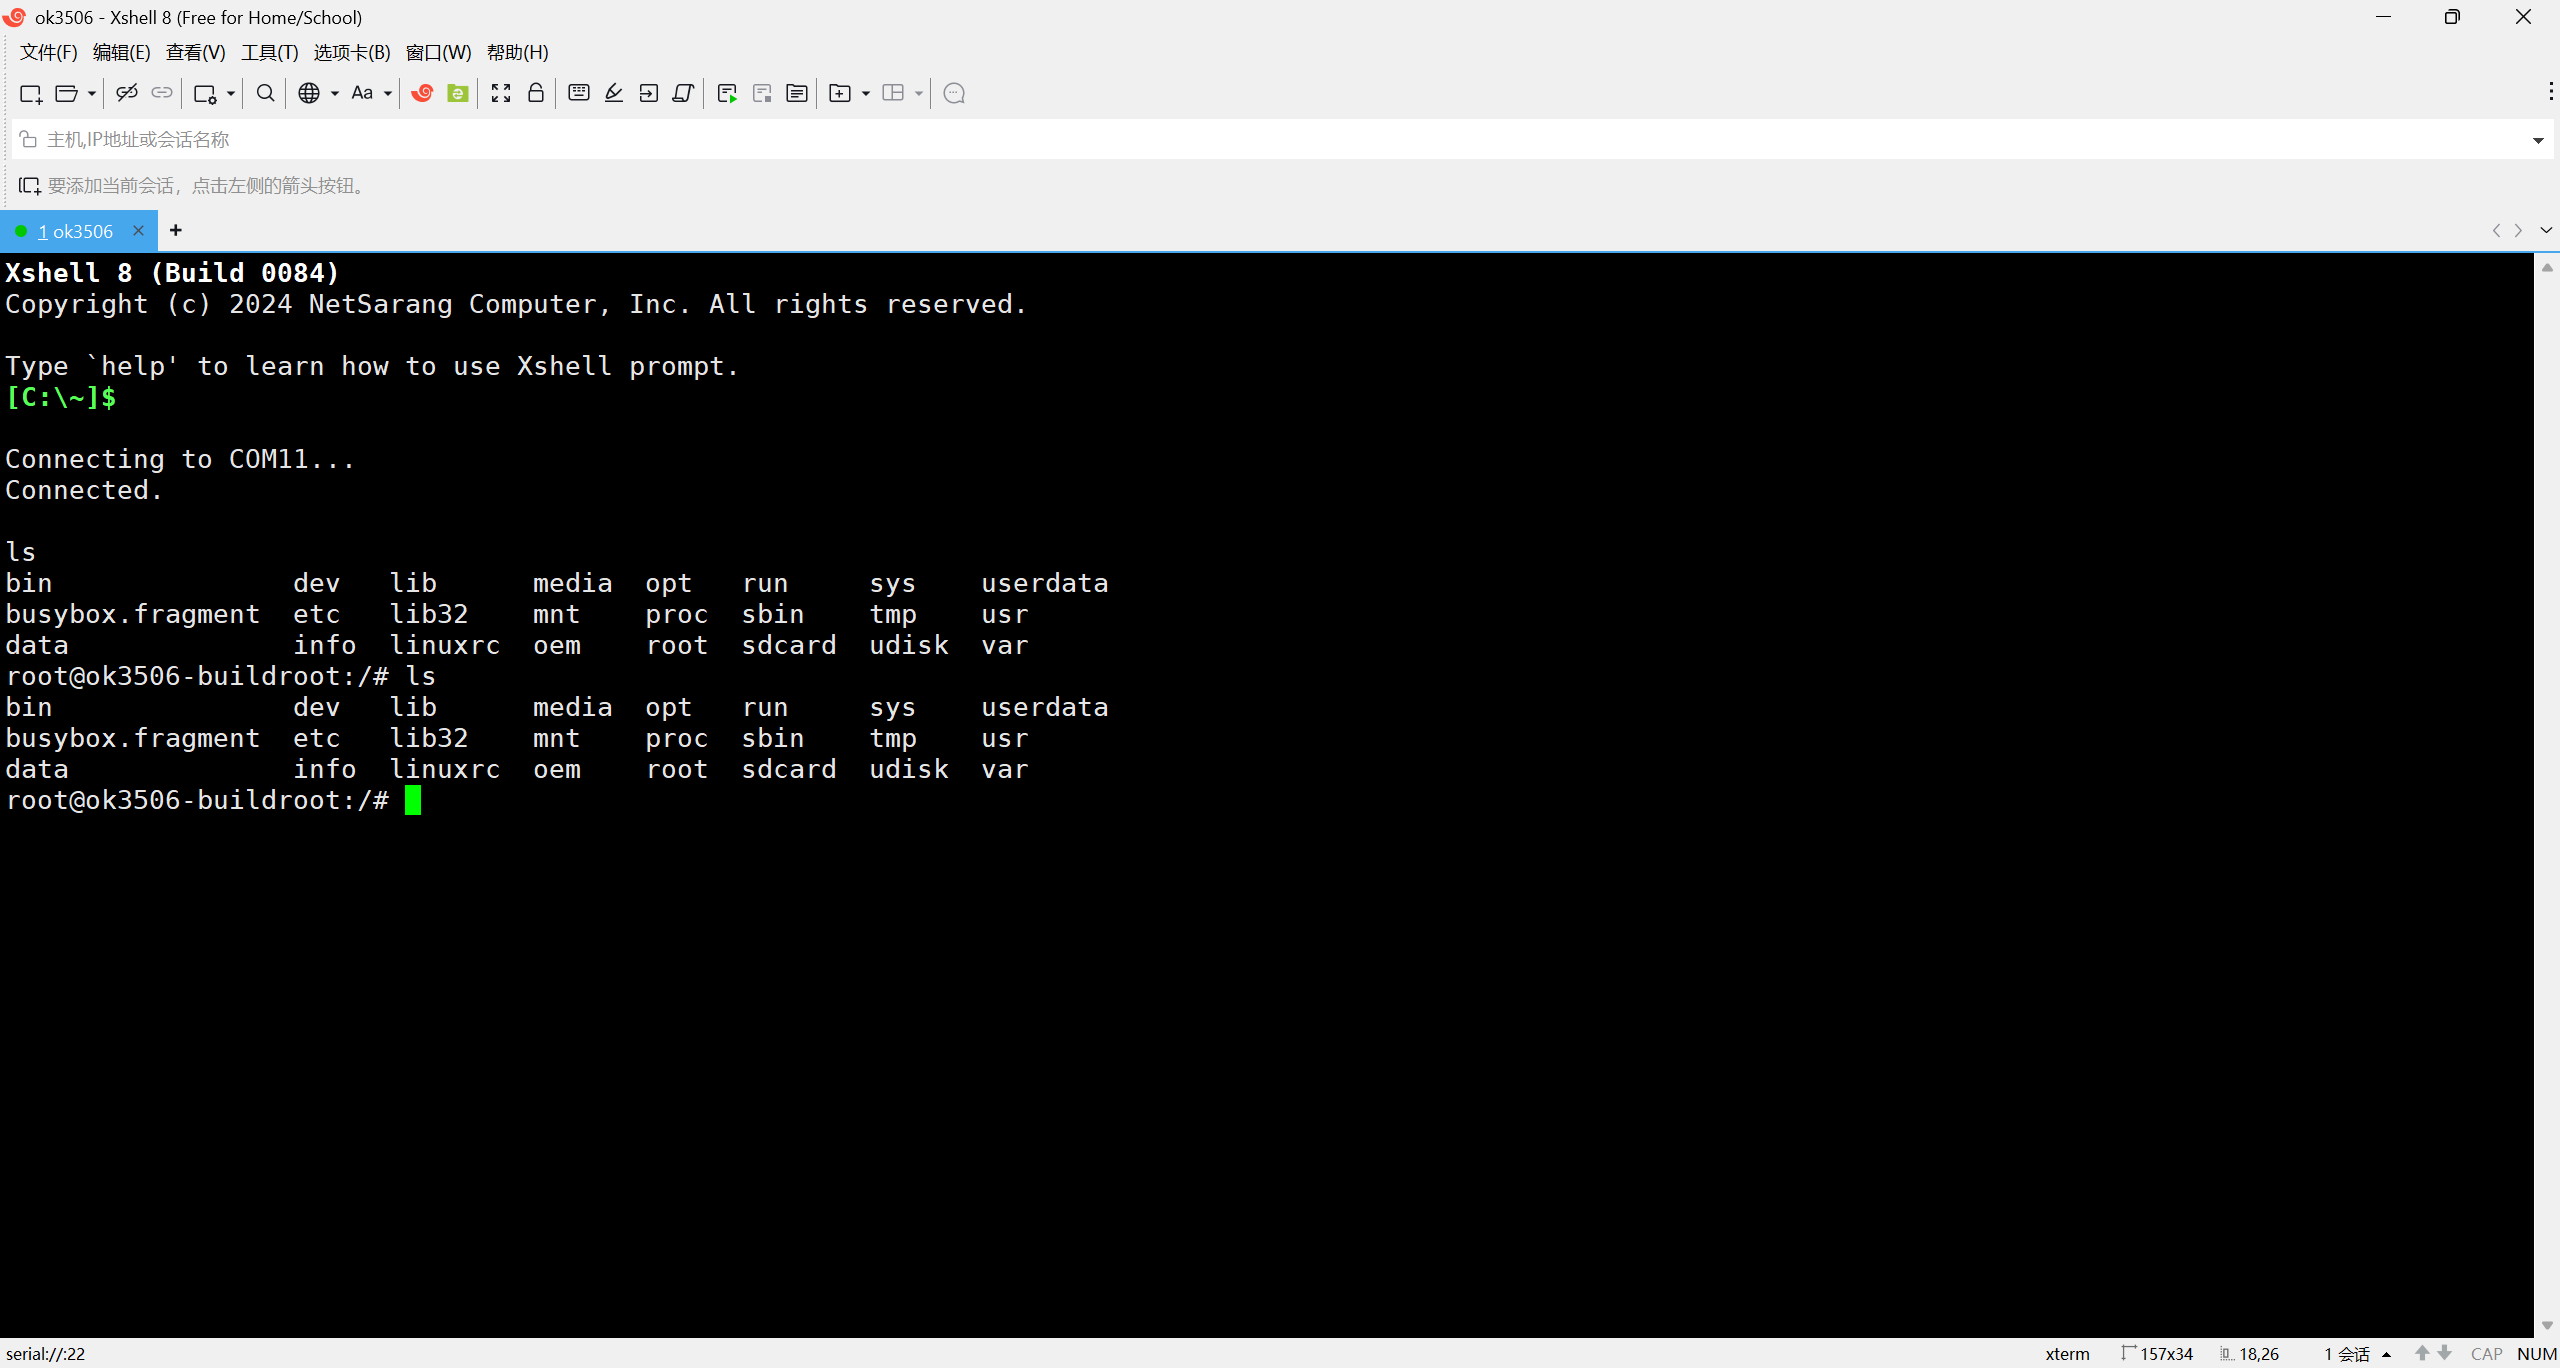The width and height of the screenshot is (2560, 1368).
Task: Expand the encoding globe dropdown arrow
Action: click(x=335, y=93)
